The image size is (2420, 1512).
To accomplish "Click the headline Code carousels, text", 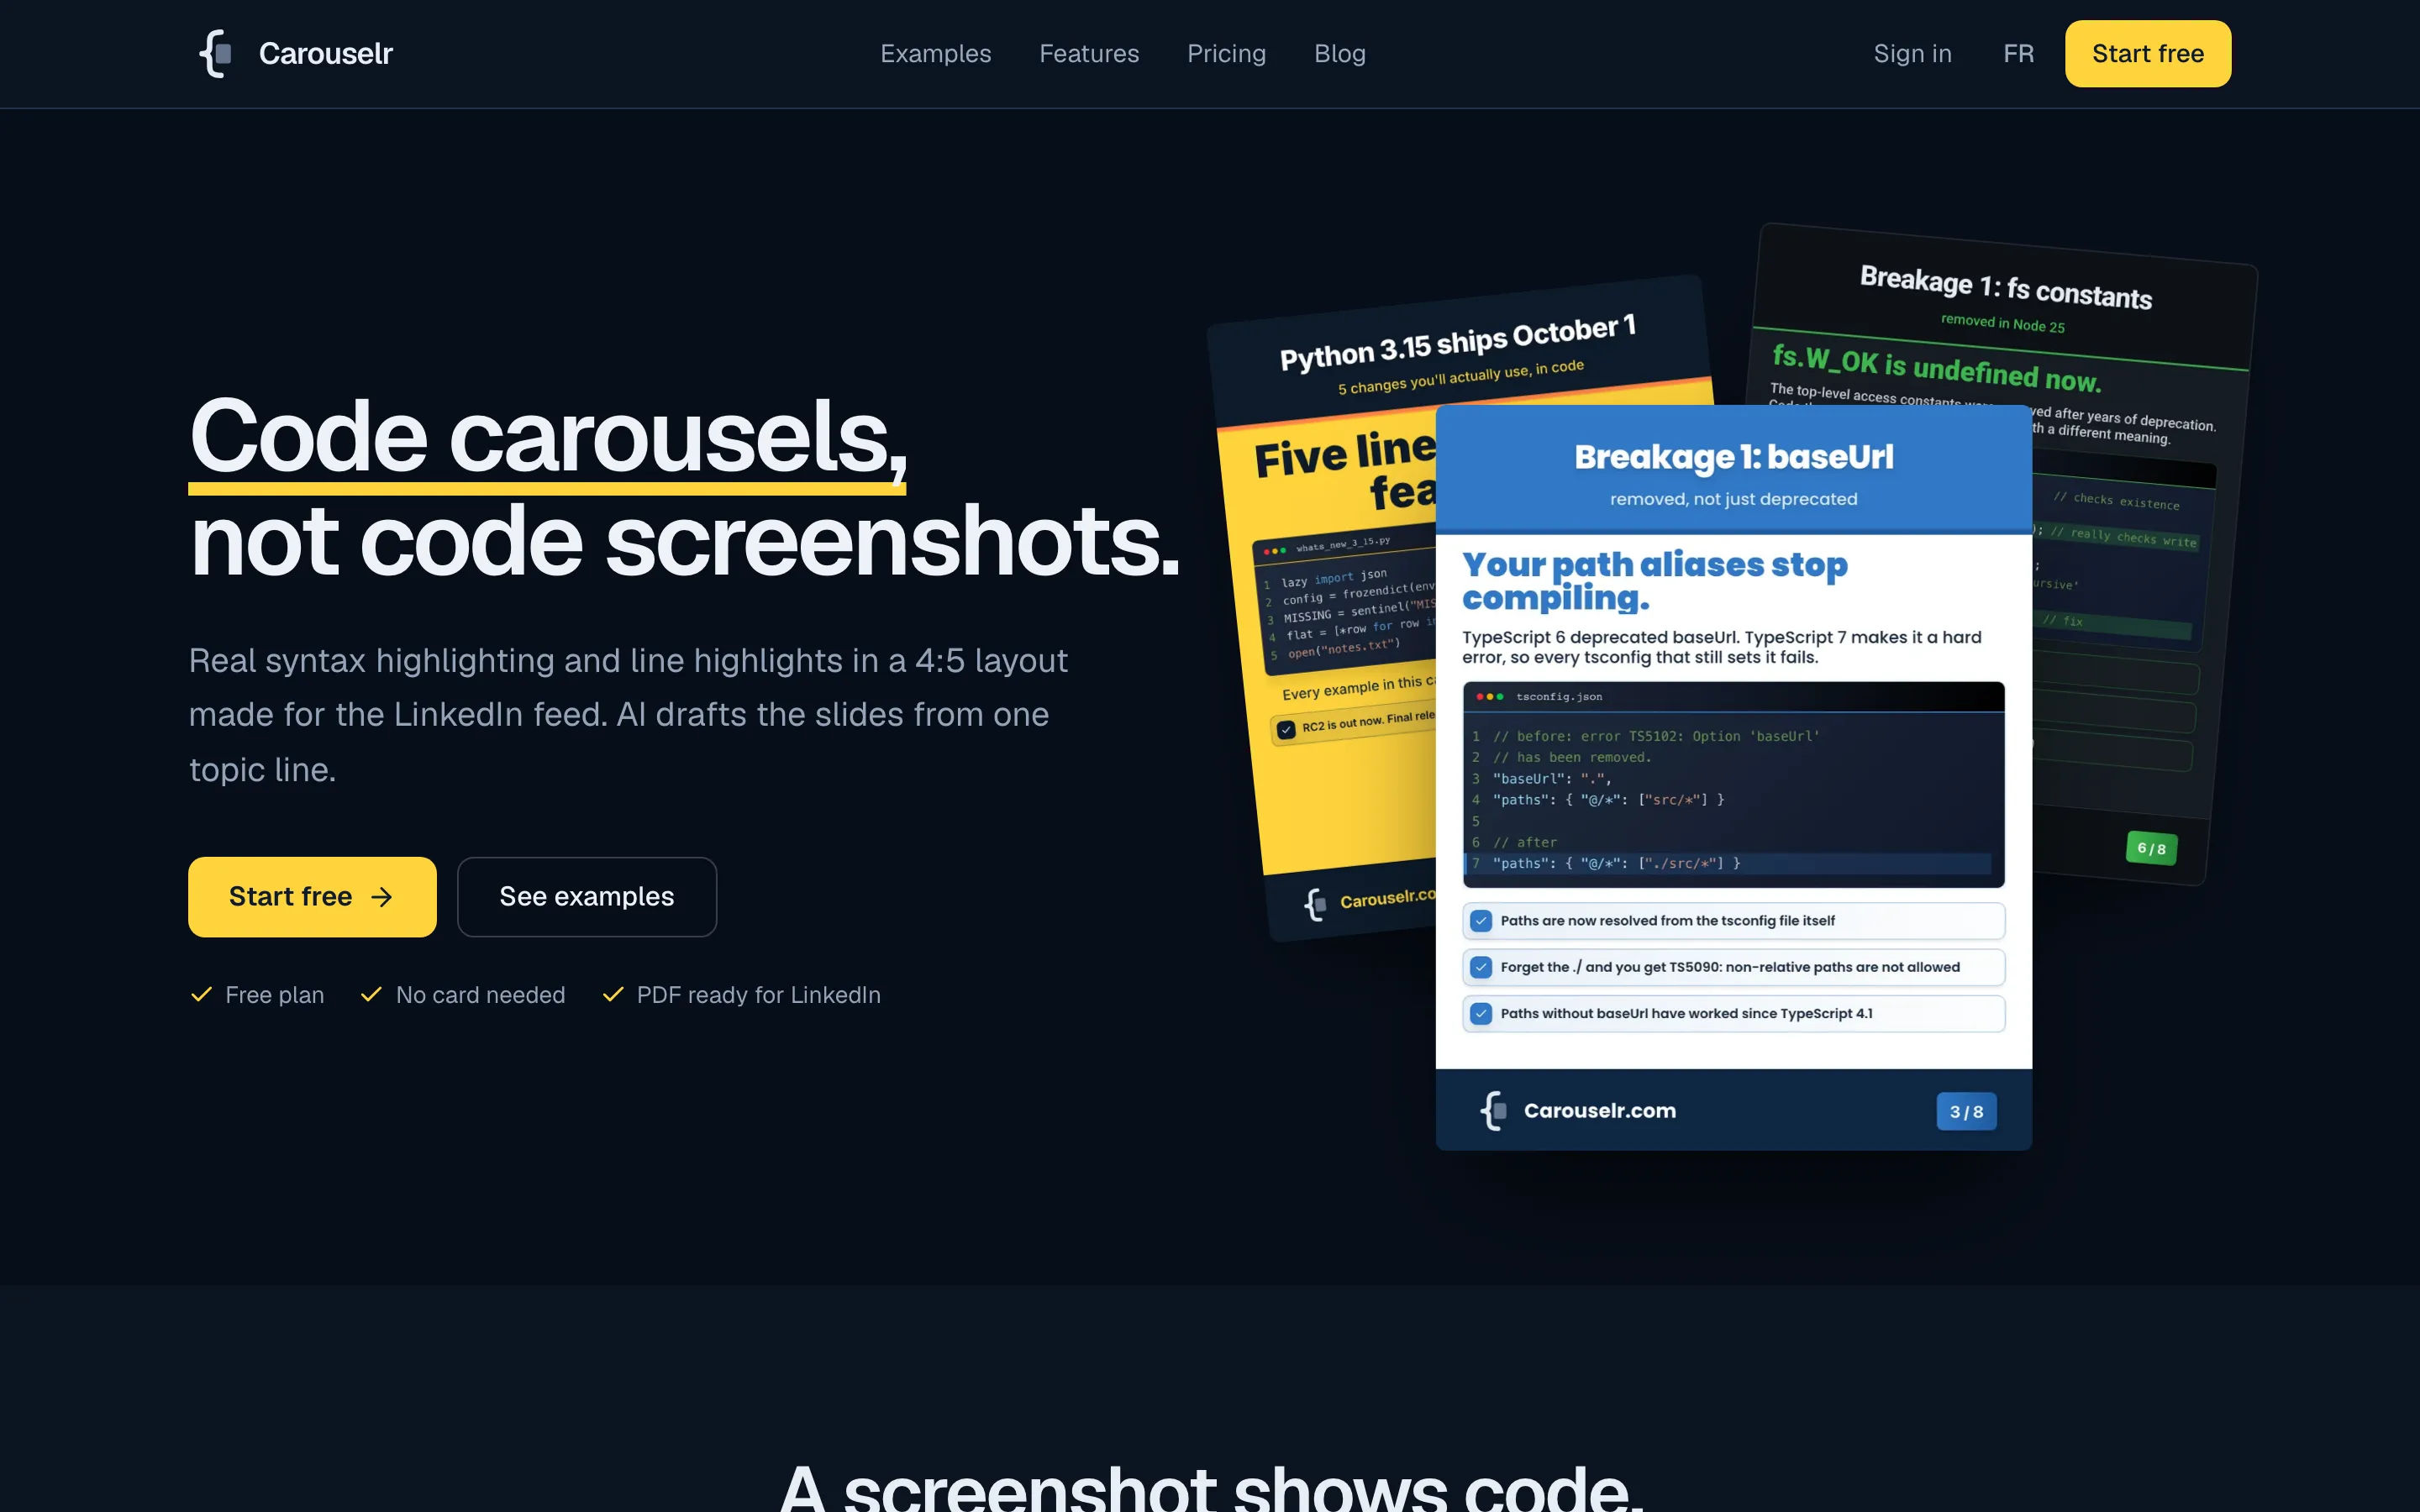I will 548,436.
